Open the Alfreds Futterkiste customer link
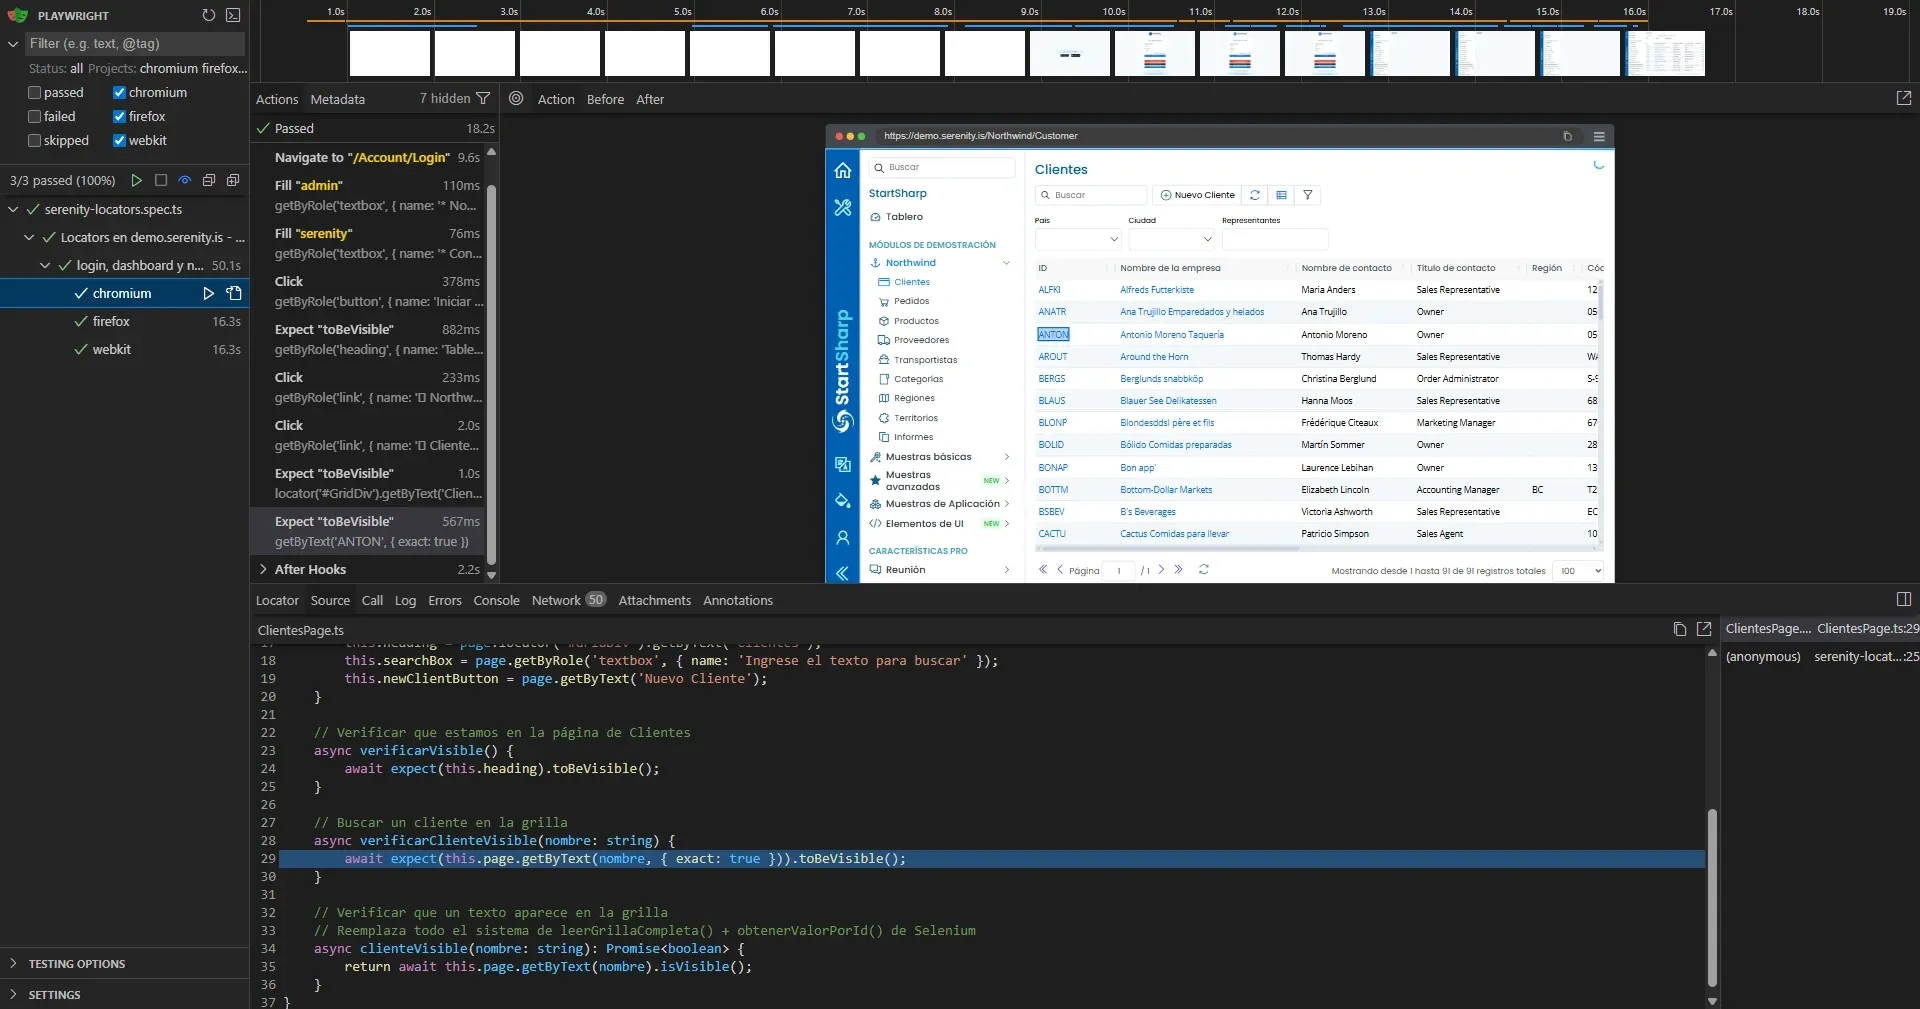Screen dimensions: 1920x1009 tap(1157, 290)
